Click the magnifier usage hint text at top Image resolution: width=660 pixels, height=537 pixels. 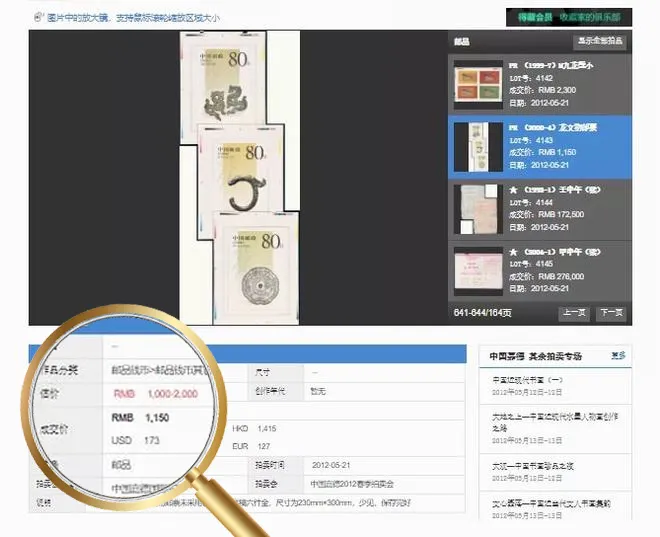click(133, 18)
